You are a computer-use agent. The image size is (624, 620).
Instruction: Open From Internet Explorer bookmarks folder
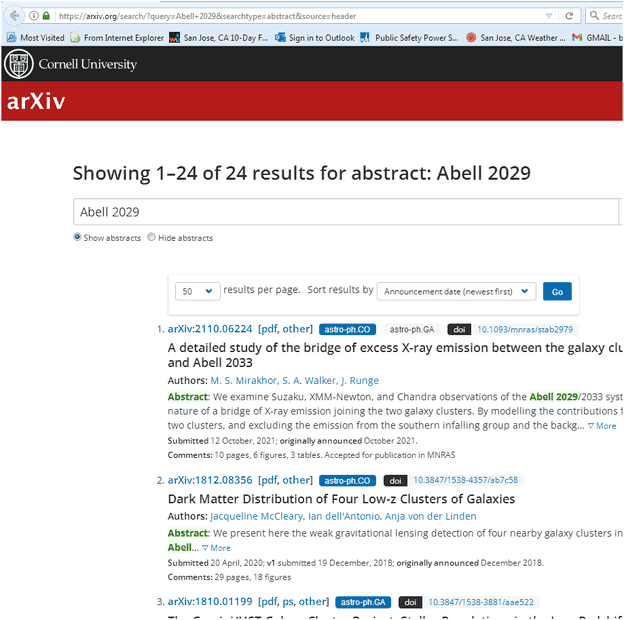pos(117,38)
